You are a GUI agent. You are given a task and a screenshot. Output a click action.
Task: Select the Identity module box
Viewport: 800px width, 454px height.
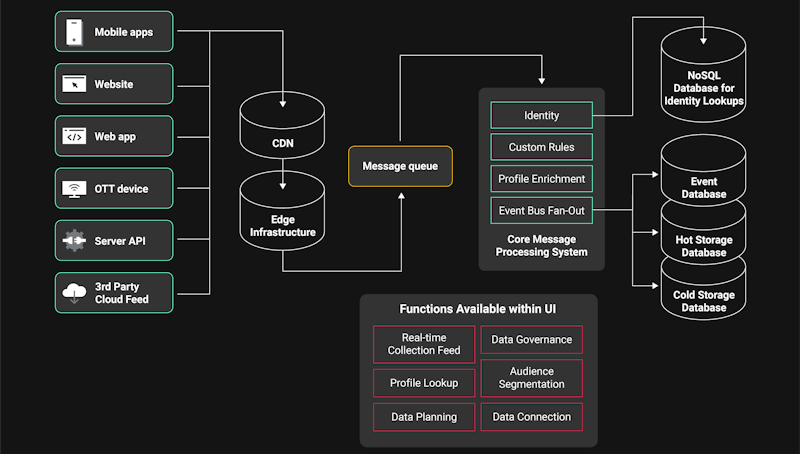coord(541,115)
